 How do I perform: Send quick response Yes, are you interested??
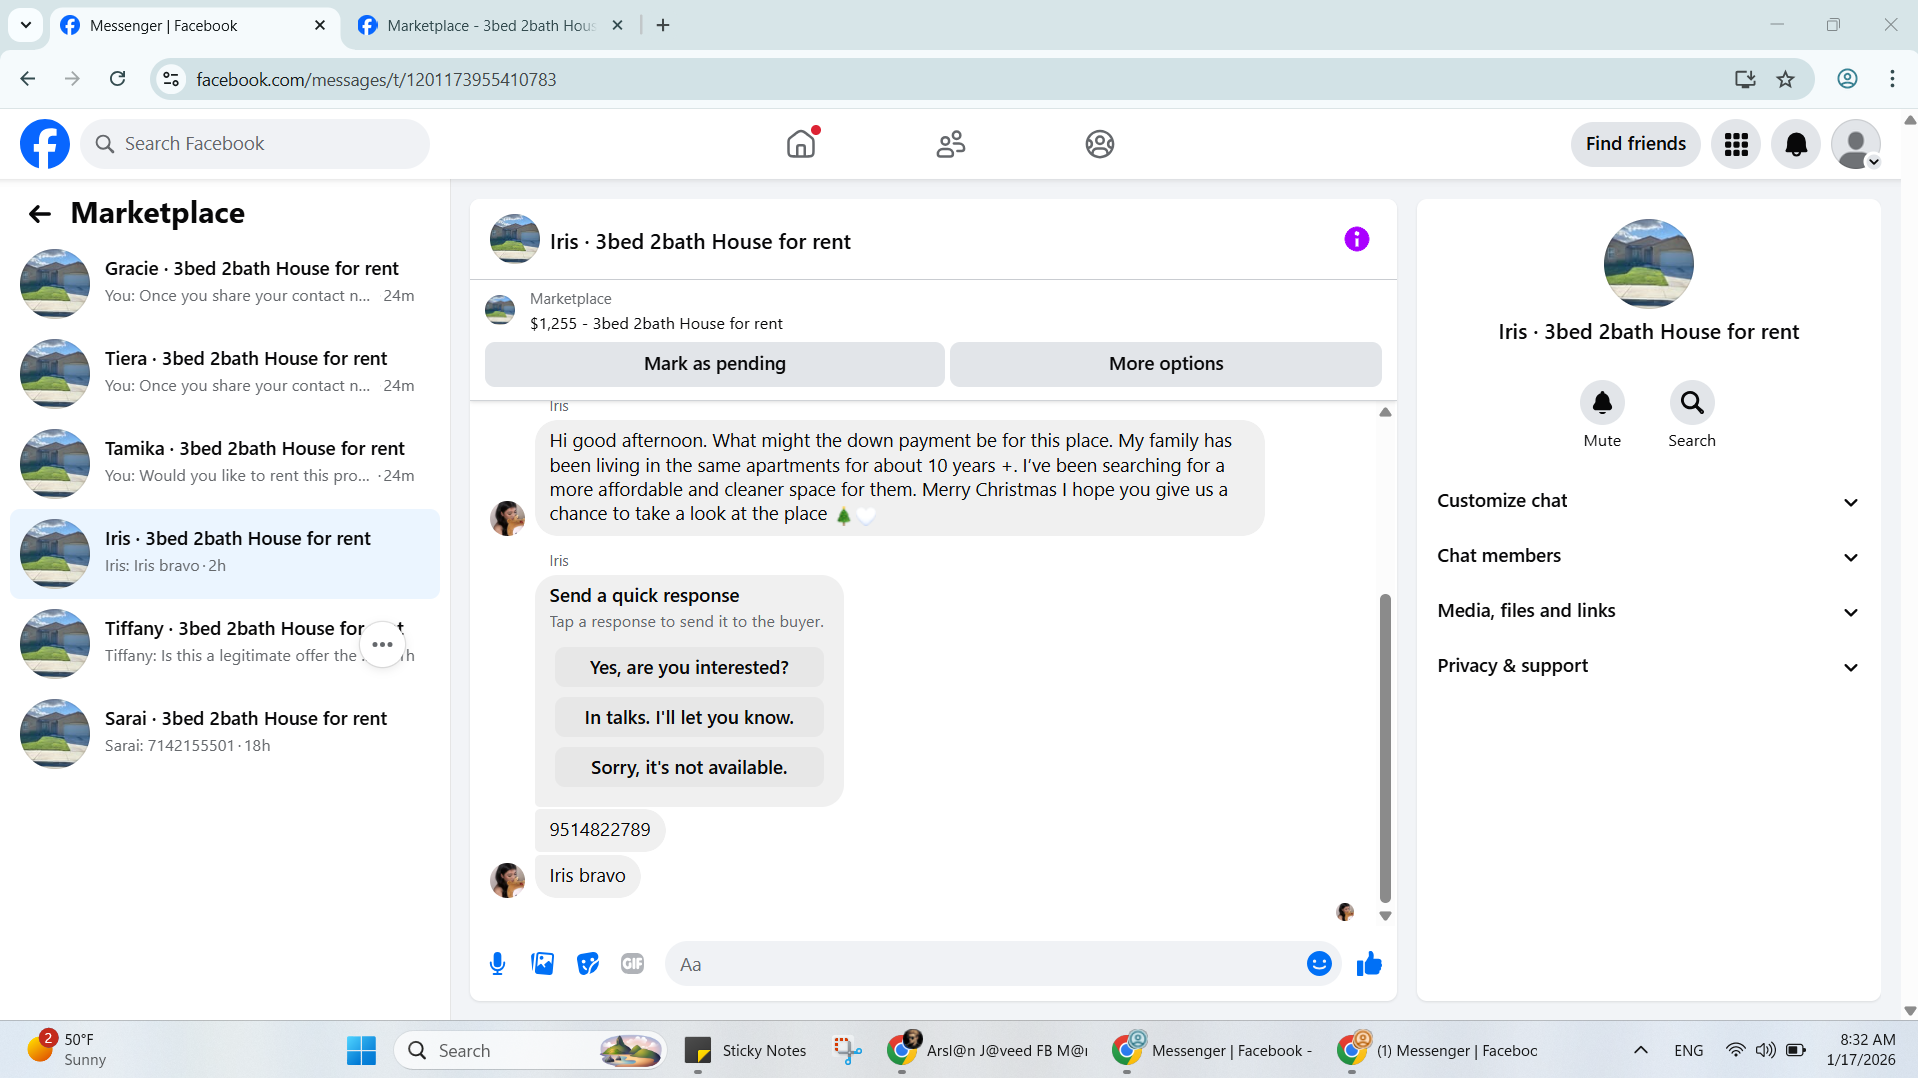pyautogui.click(x=689, y=667)
